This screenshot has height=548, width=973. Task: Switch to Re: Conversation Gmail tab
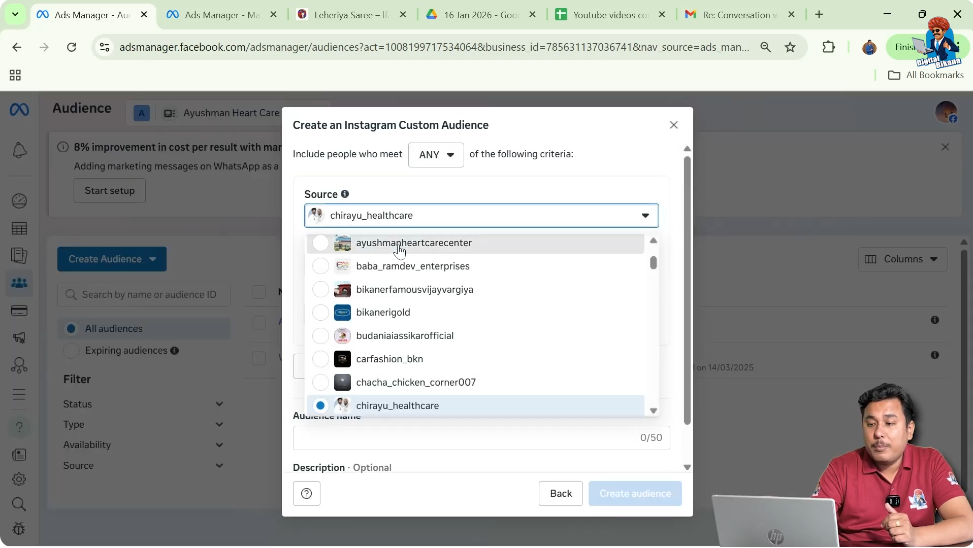click(x=741, y=15)
